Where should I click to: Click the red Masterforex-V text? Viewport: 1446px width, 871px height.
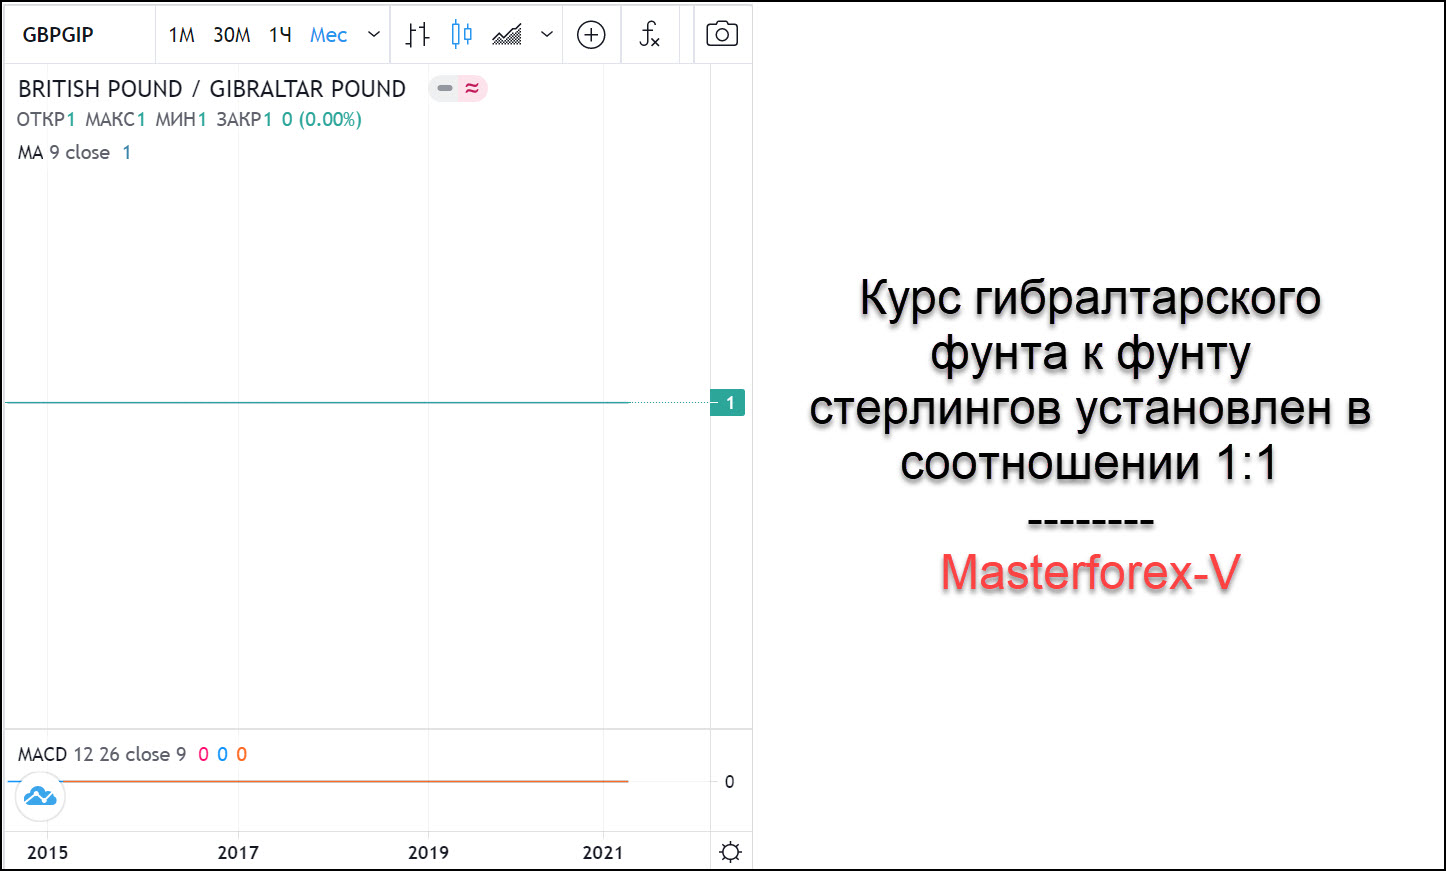click(1090, 573)
